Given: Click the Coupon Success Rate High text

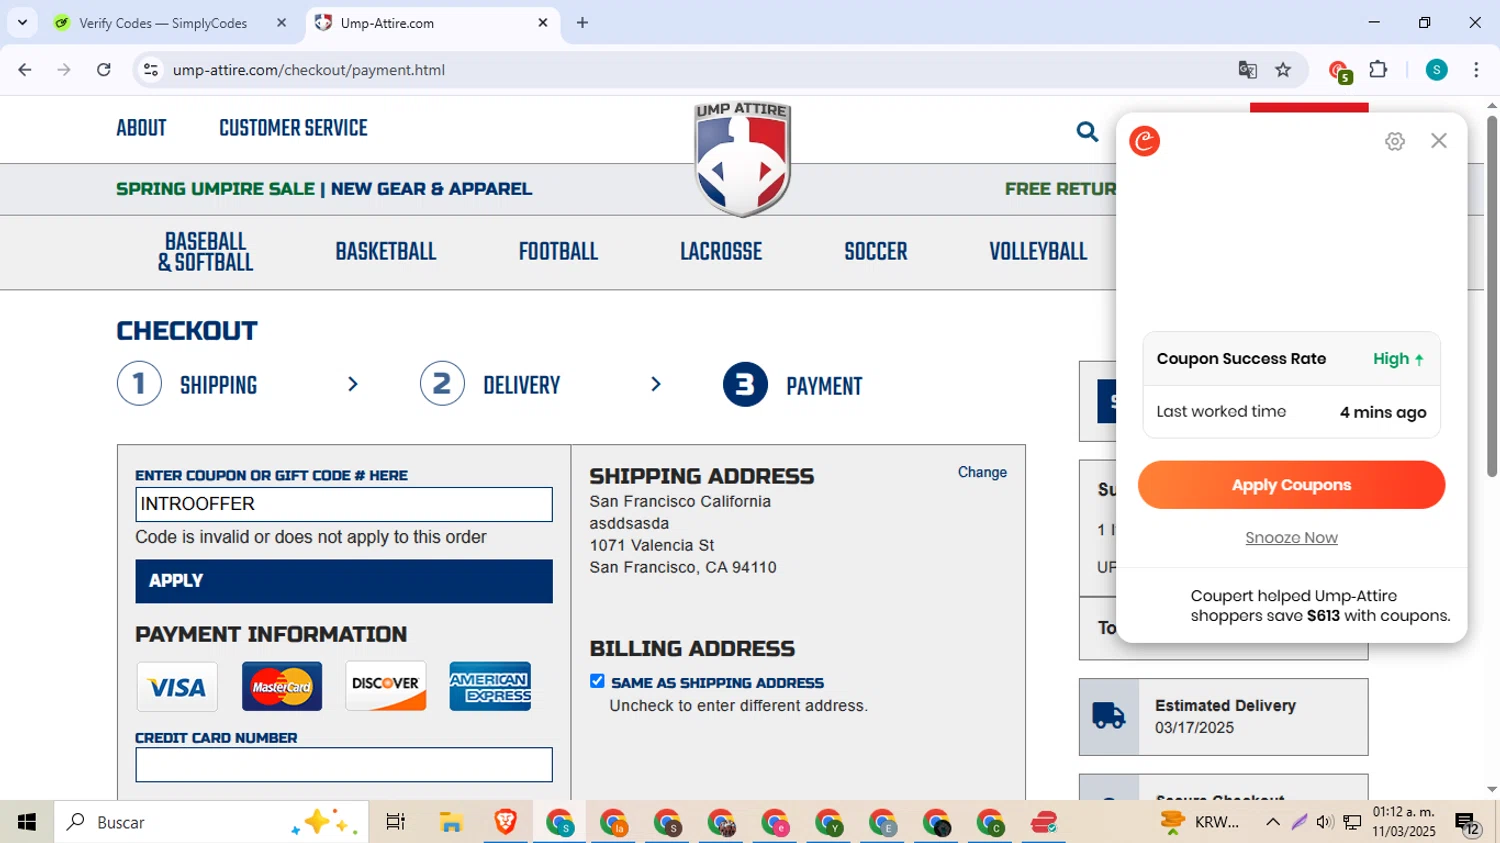Looking at the screenshot, I should pyautogui.click(x=1290, y=359).
